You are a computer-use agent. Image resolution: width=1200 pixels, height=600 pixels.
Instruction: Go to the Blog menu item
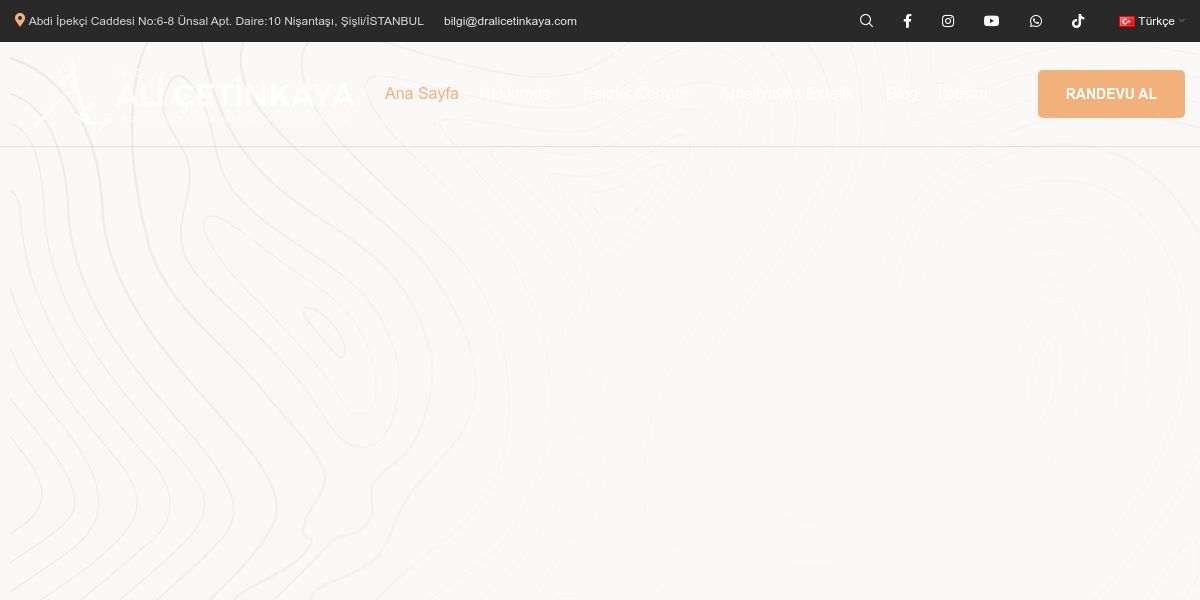(x=901, y=93)
